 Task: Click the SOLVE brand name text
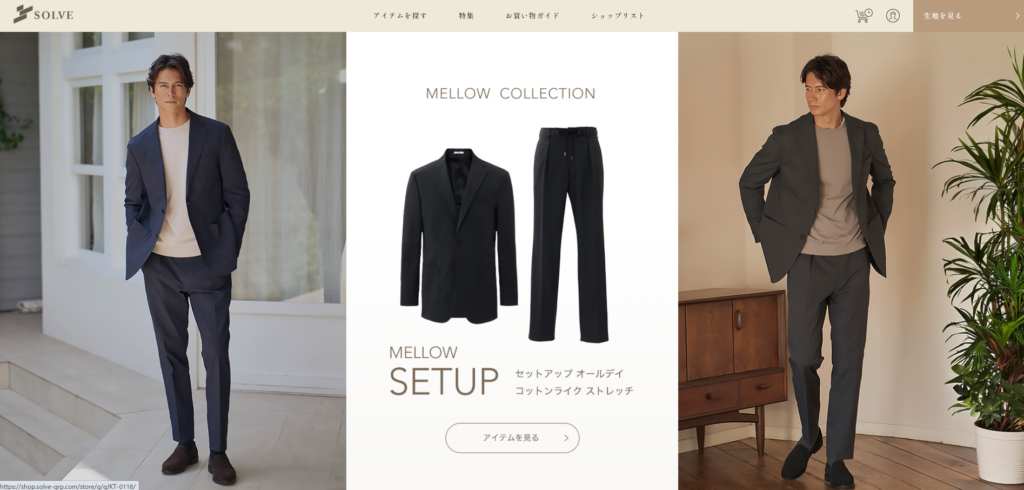click(x=54, y=15)
